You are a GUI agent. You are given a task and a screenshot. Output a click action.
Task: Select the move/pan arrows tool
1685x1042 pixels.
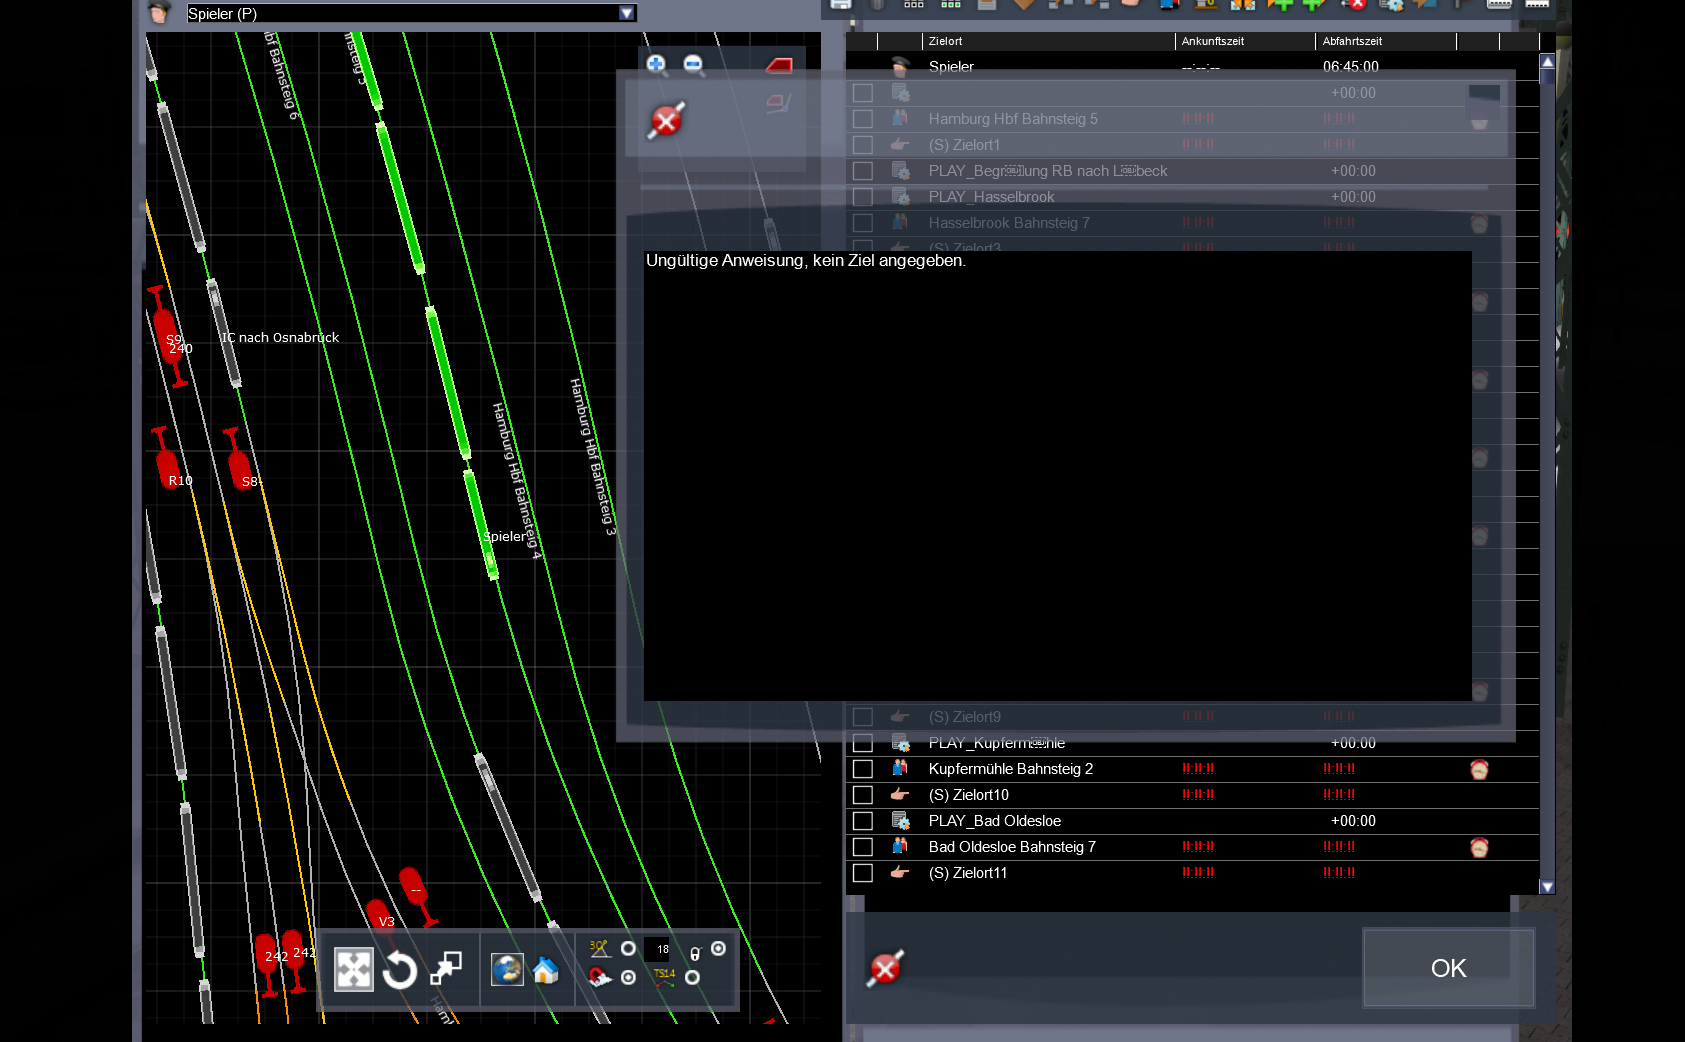(x=353, y=970)
